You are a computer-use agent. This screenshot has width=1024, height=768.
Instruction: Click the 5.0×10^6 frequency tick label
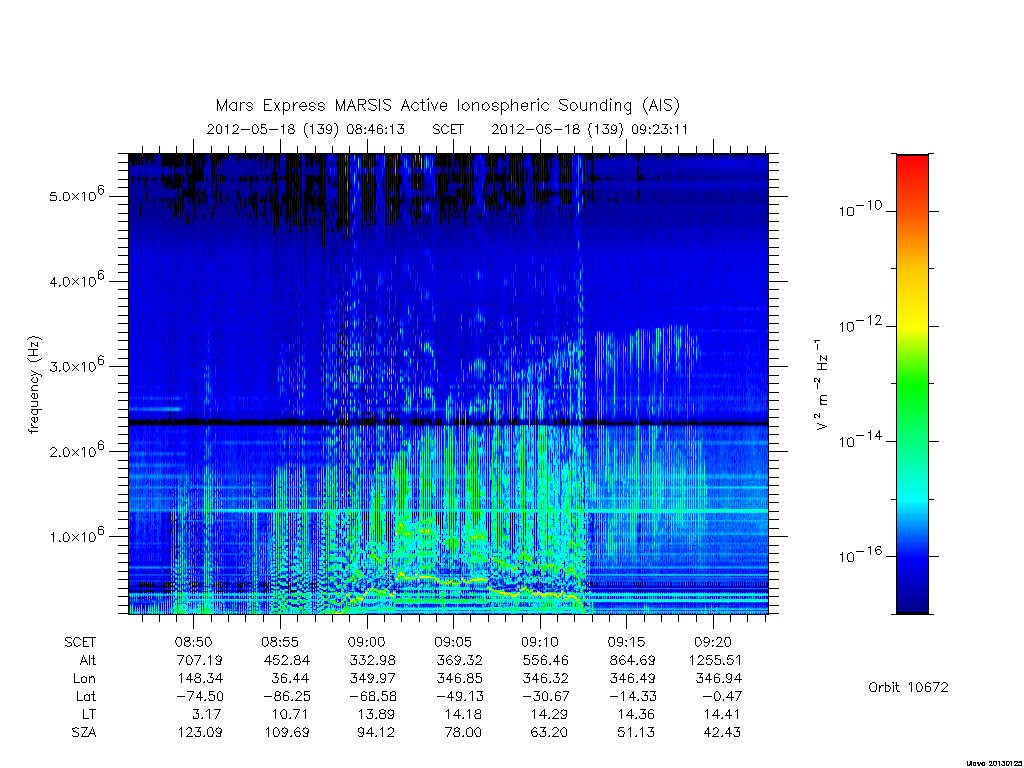coord(77,195)
